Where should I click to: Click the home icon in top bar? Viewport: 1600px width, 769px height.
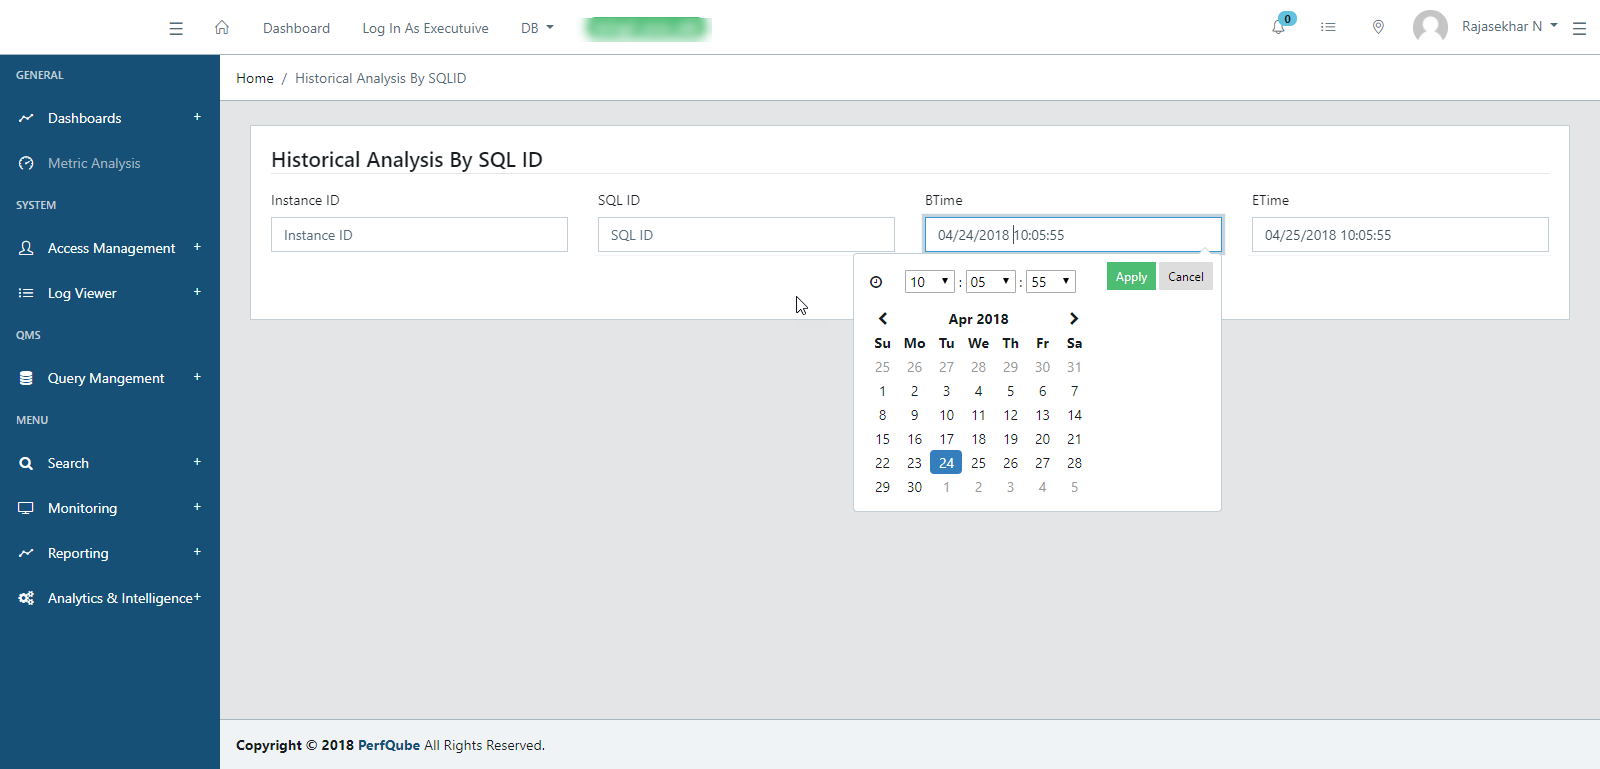(222, 28)
